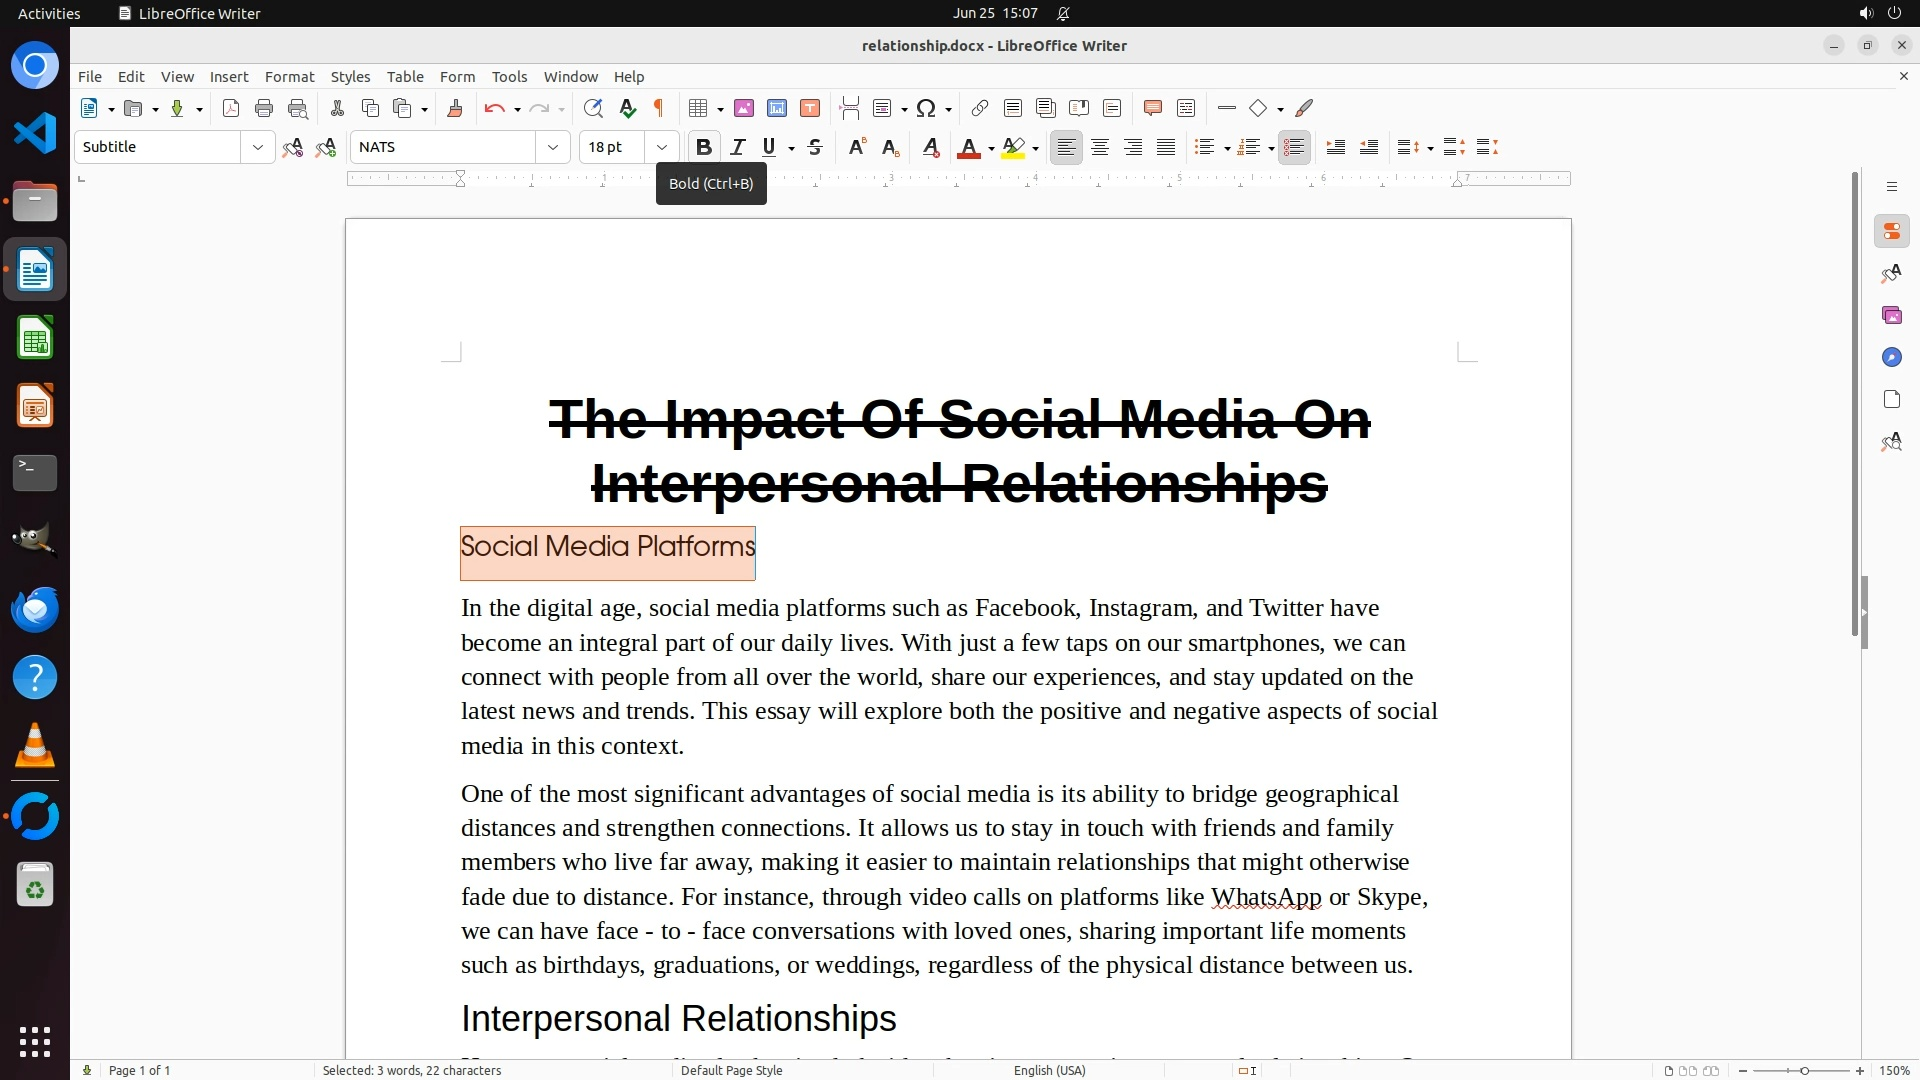
Task: Click Insert Special Character omega icon
Action: pyautogui.click(x=926, y=109)
